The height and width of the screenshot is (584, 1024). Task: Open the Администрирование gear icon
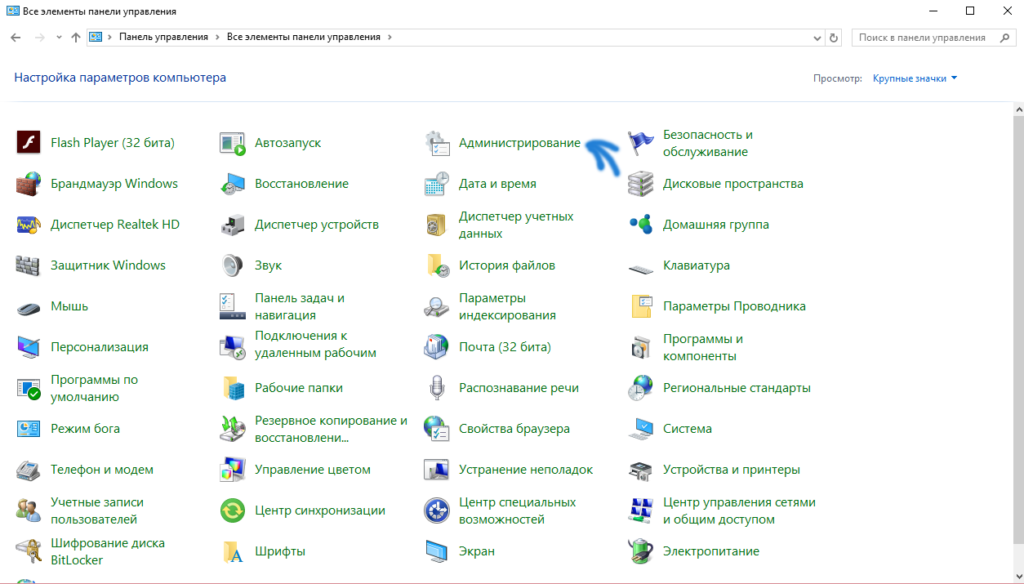coord(437,142)
